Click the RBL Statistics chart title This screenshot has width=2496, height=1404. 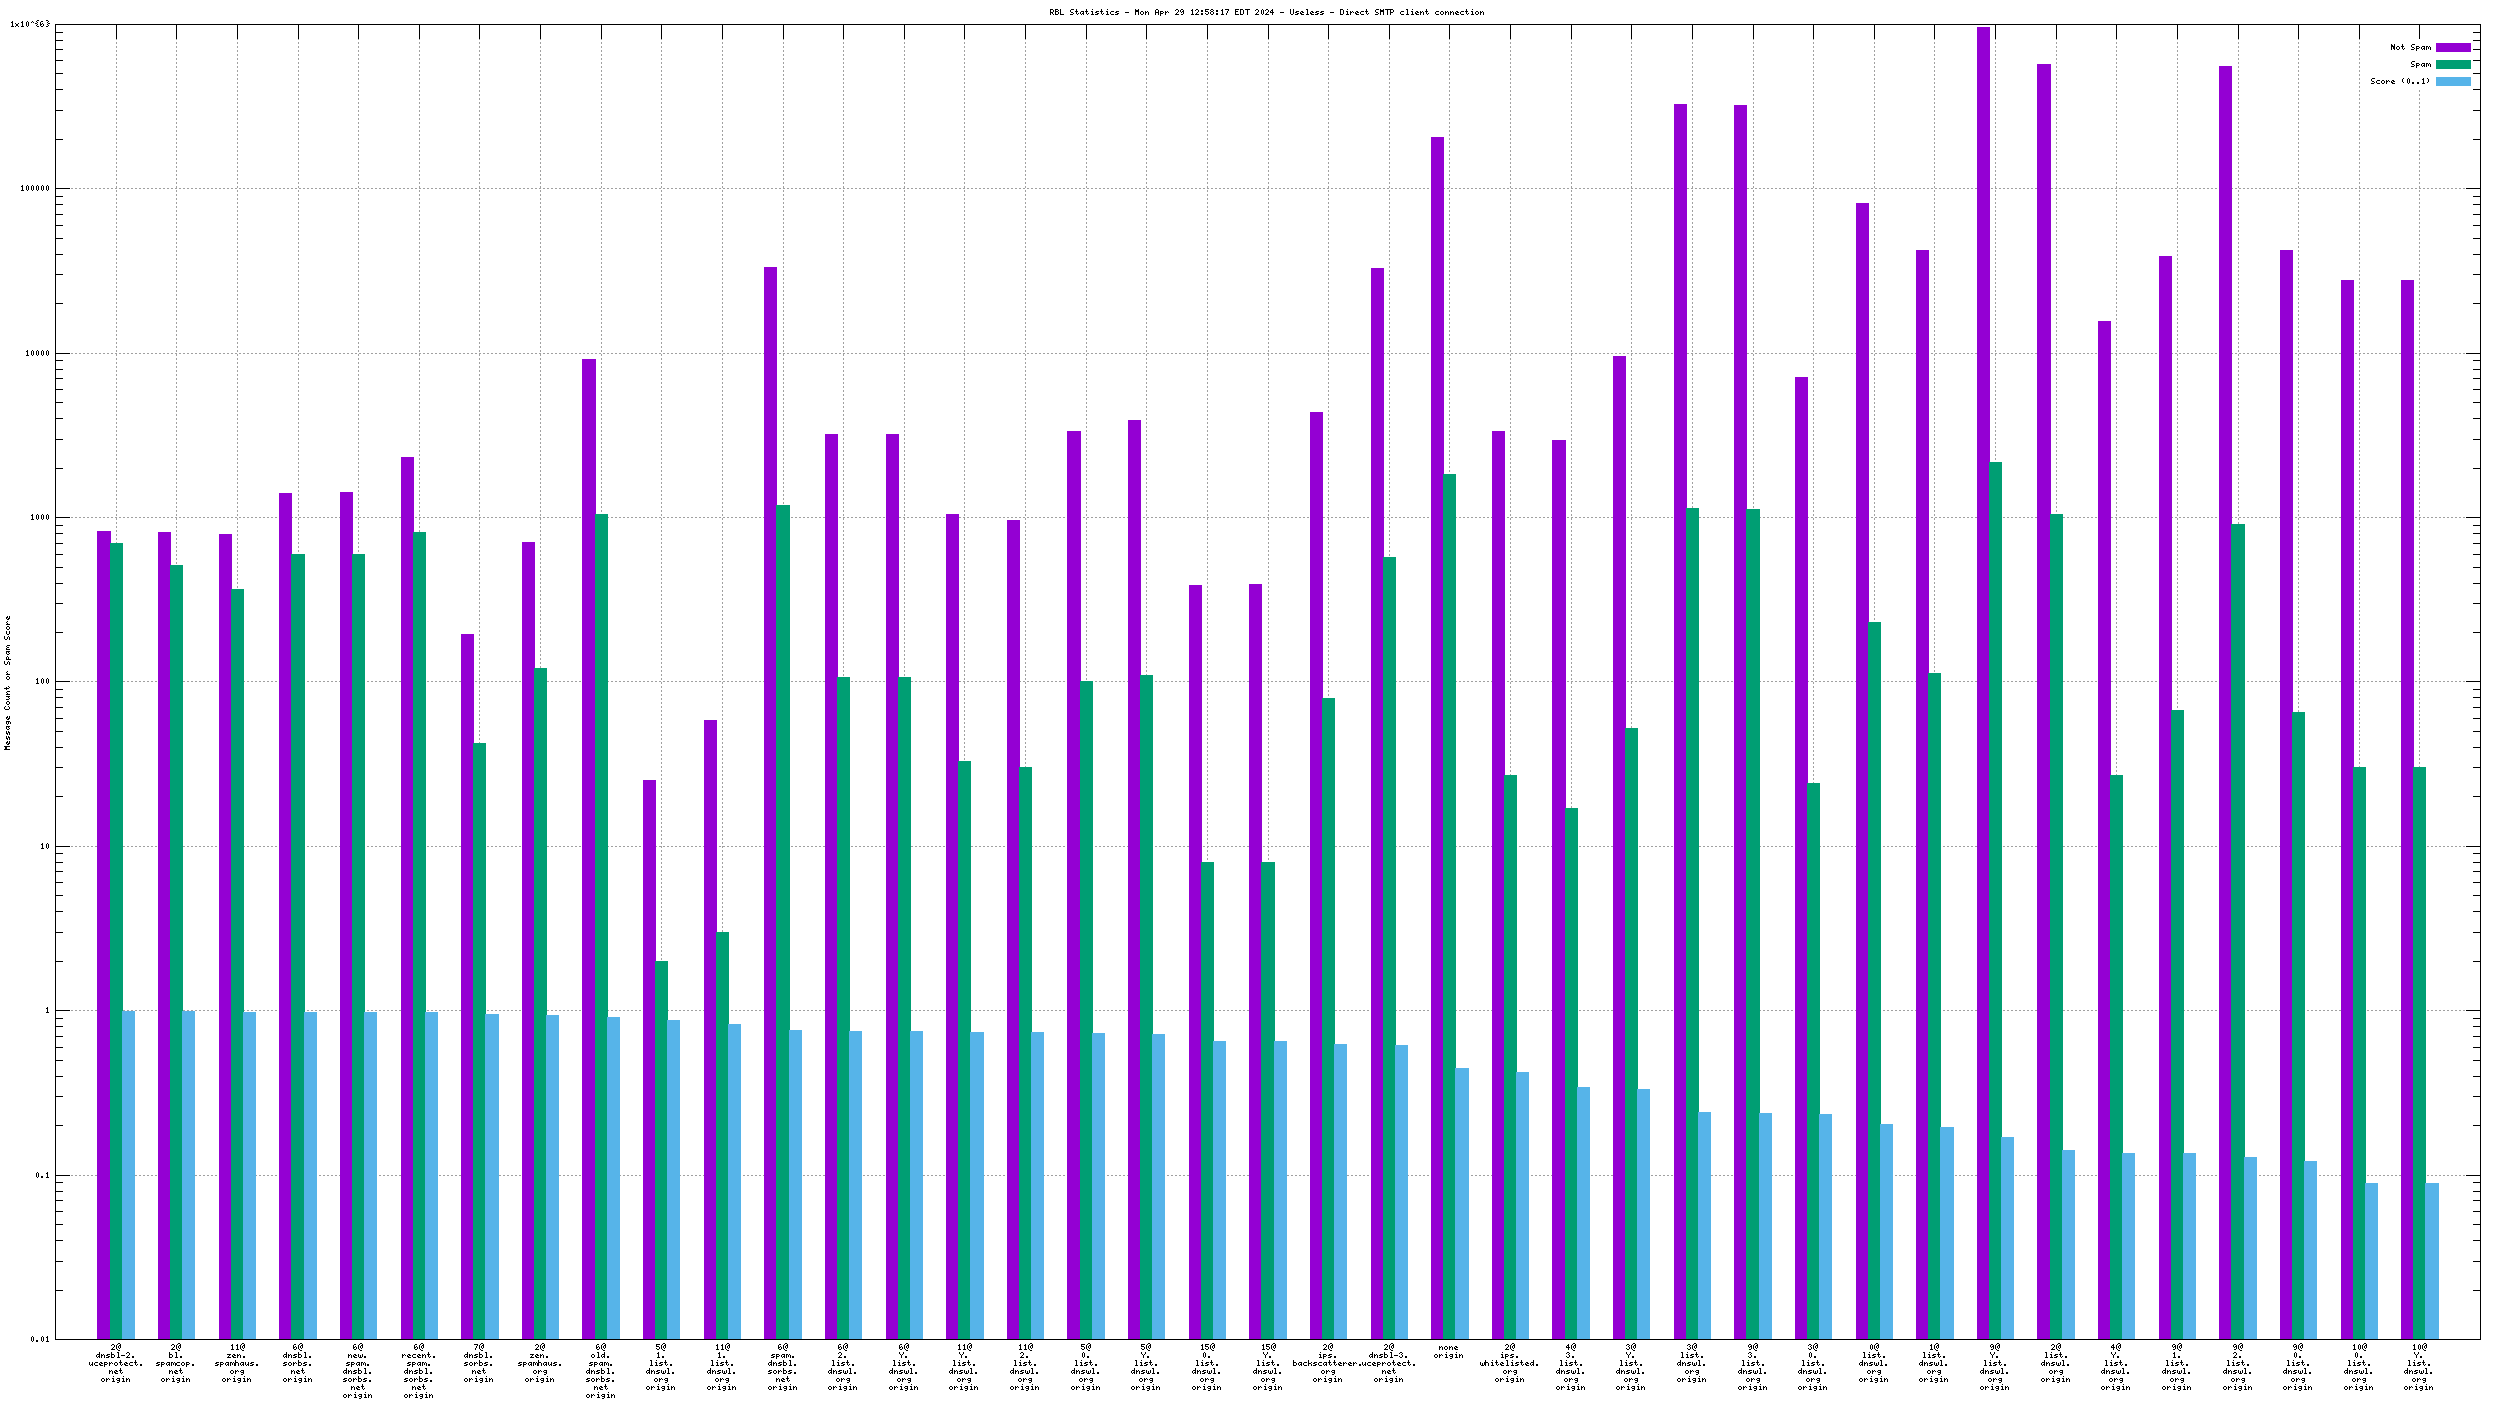pyautogui.click(x=1266, y=12)
